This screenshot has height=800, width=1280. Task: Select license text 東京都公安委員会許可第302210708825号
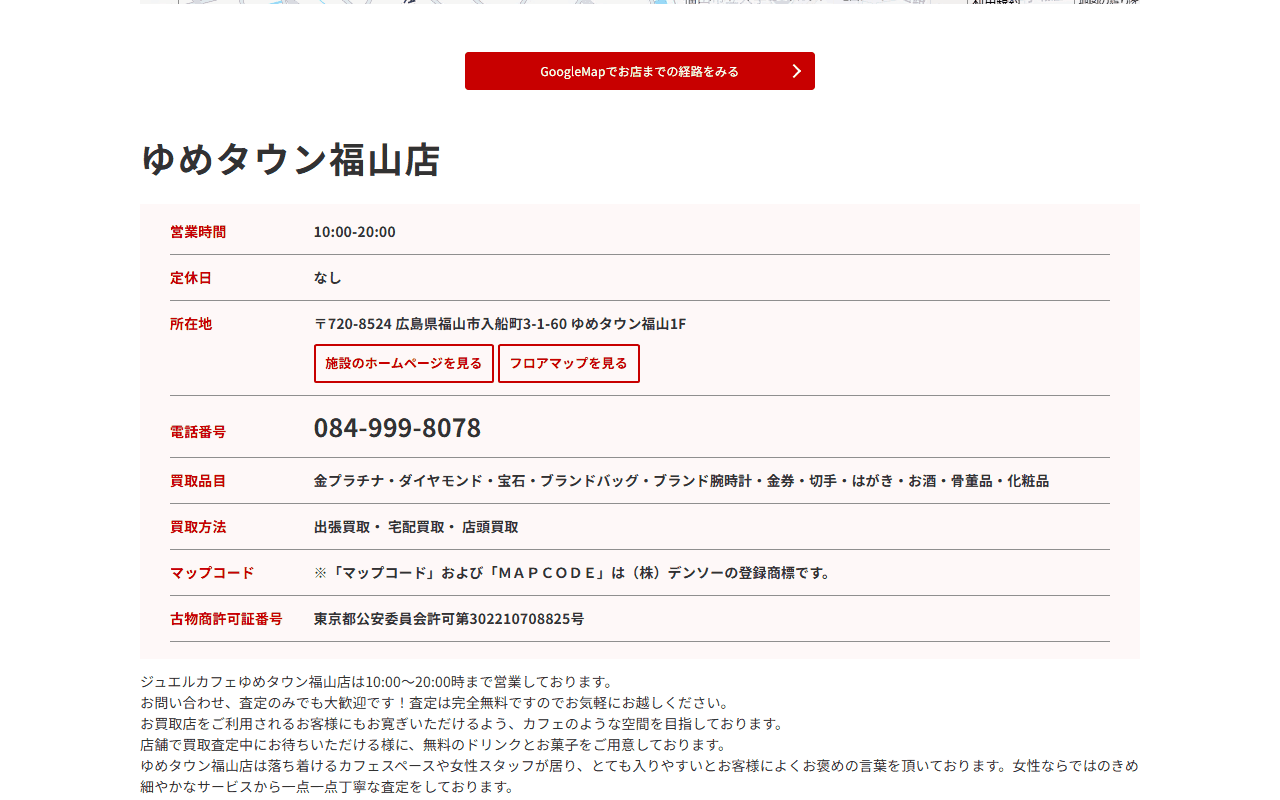449,619
